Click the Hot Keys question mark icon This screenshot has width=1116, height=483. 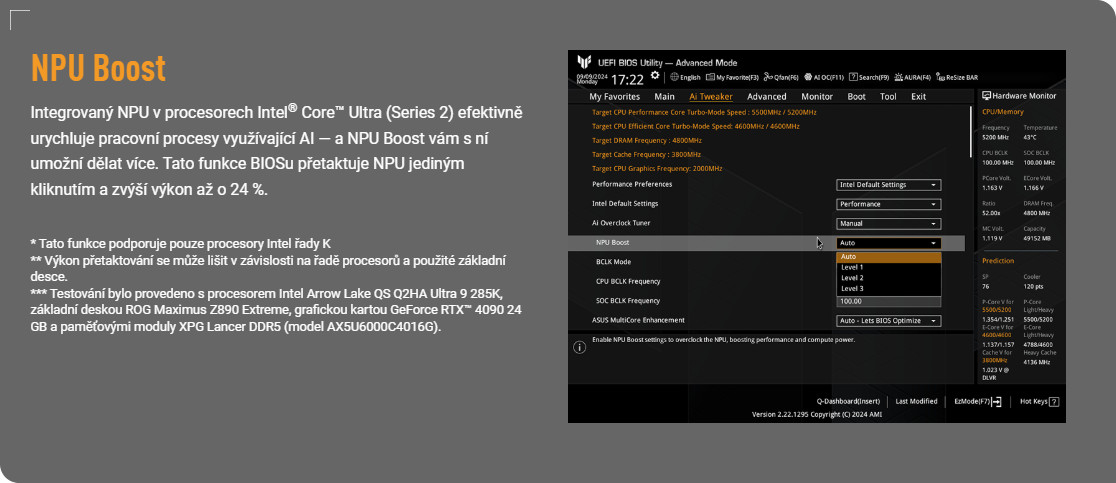[1054, 401]
